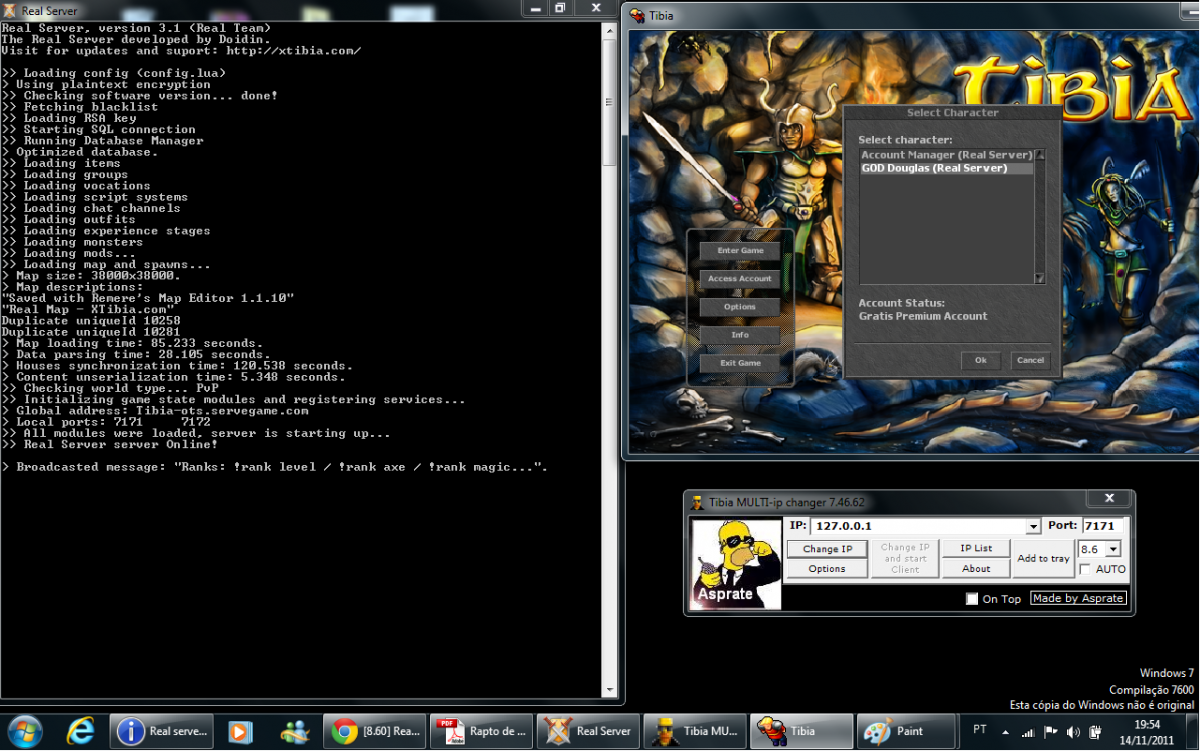
Task: Switch to the Rapto de... PDF taskbar item
Action: click(483, 731)
